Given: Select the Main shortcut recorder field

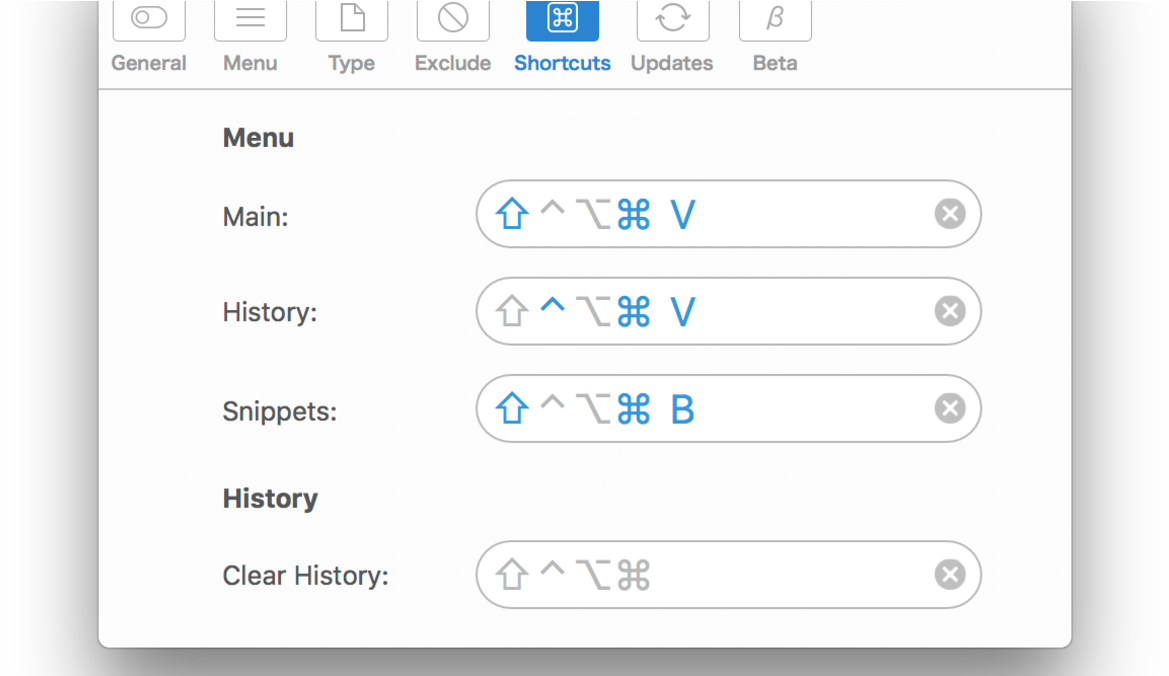Looking at the screenshot, I should 728,214.
